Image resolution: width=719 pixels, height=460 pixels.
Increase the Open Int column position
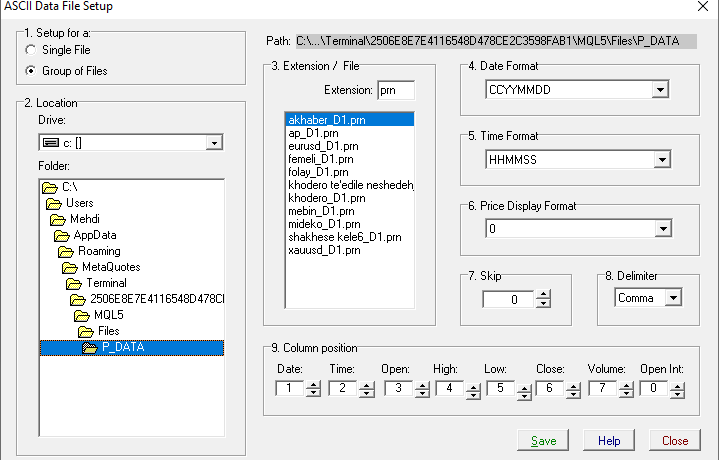point(677,386)
